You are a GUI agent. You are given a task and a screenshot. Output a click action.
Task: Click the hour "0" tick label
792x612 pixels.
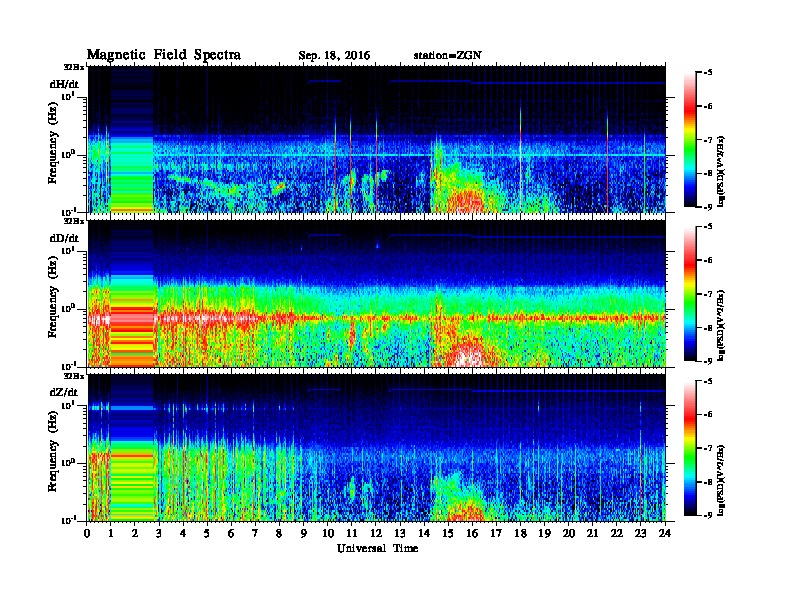pyautogui.click(x=87, y=534)
